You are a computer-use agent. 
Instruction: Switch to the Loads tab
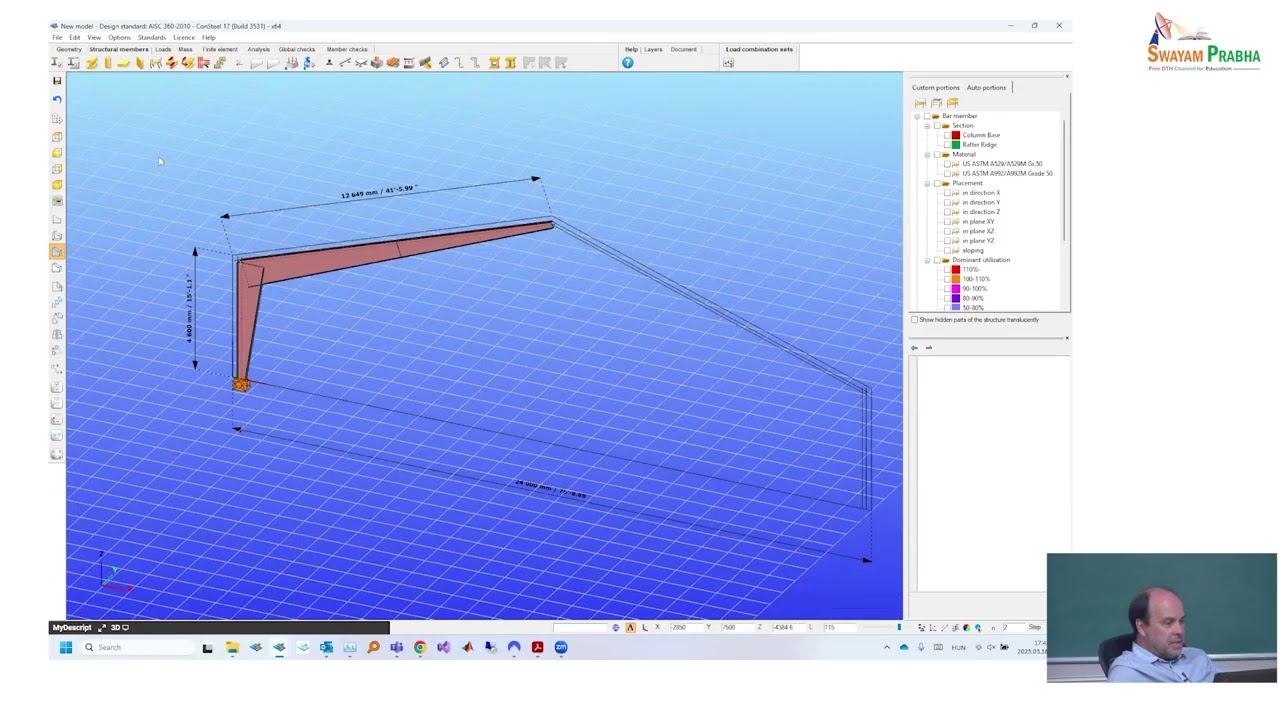point(163,49)
